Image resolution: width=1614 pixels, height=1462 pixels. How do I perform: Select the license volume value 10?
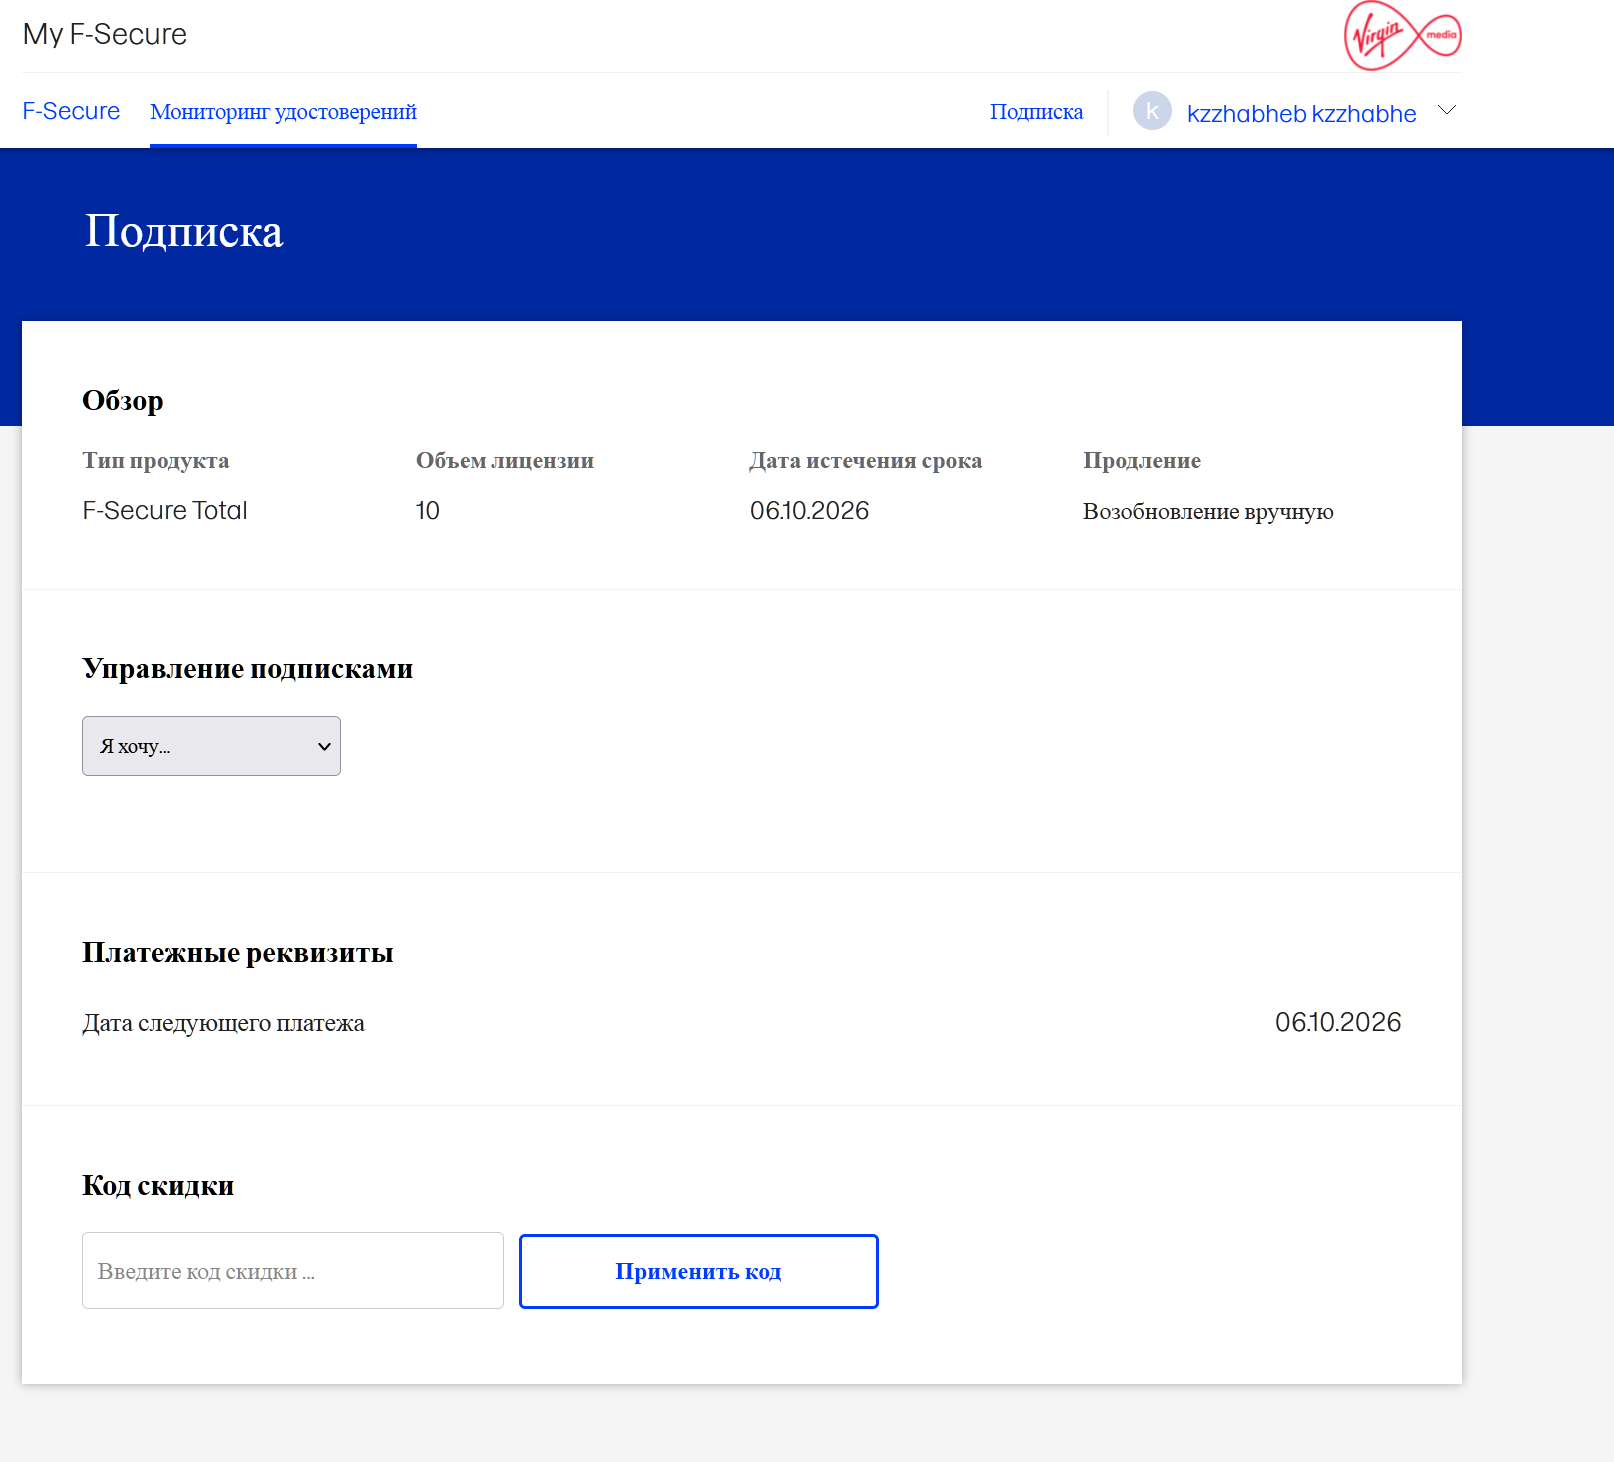pyautogui.click(x=427, y=511)
